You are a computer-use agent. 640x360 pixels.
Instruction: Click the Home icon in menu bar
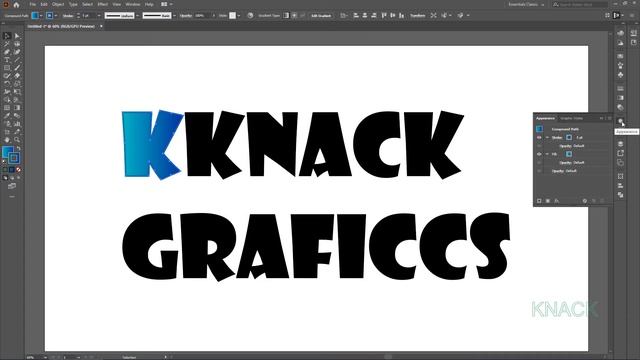pyautogui.click(x=16, y=4)
